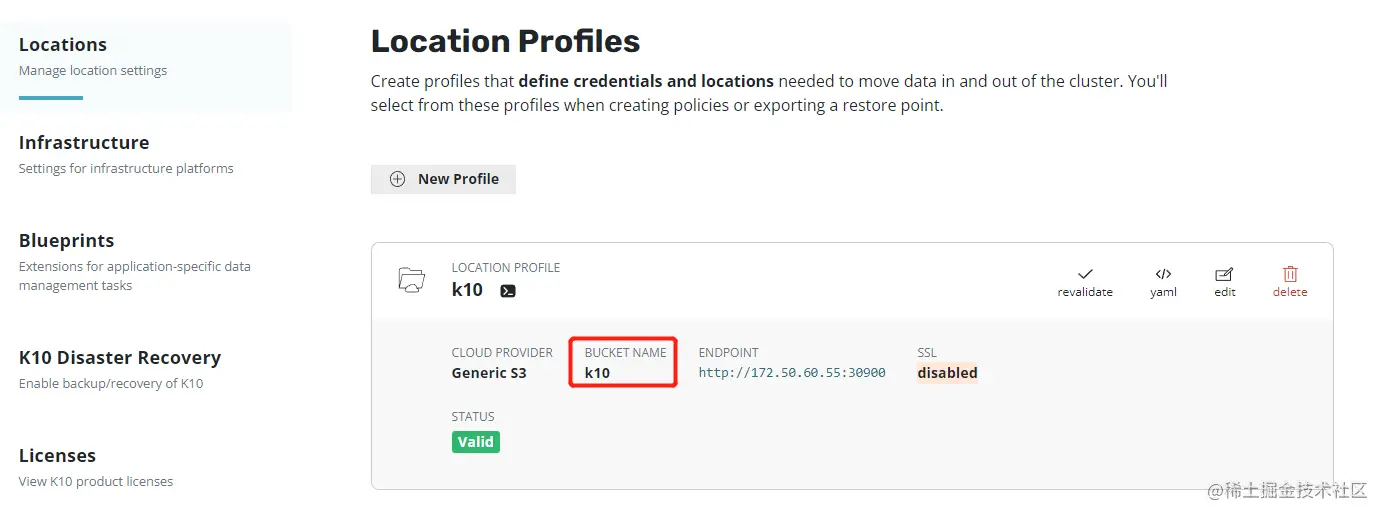
Task: Click the k10 profile name title
Action: click(467, 290)
